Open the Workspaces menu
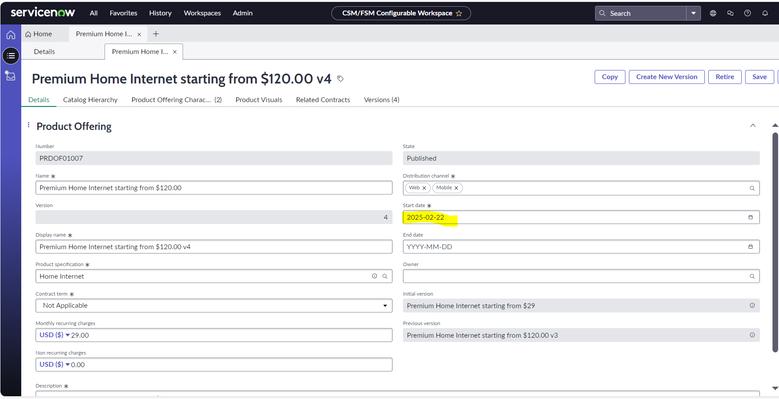Image resolution: width=779 pixels, height=399 pixels. (x=202, y=13)
